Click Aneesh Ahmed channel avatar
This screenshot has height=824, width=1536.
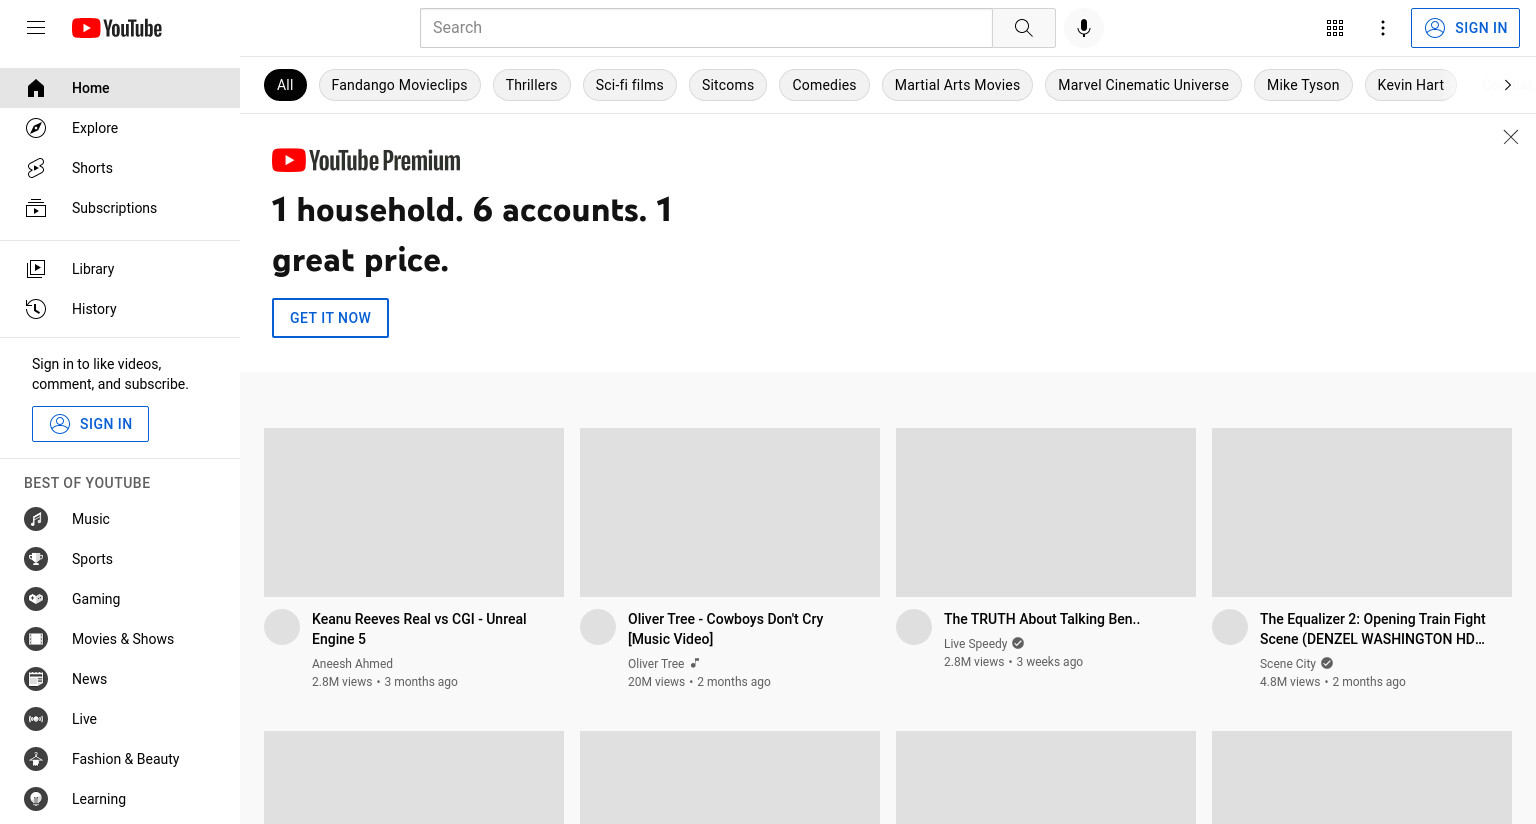point(282,627)
